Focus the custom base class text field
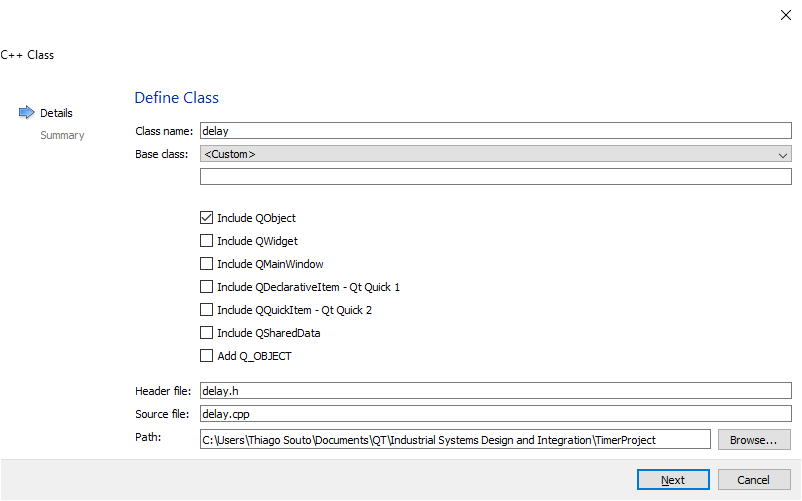Image resolution: width=802 pixels, height=501 pixels. click(495, 177)
